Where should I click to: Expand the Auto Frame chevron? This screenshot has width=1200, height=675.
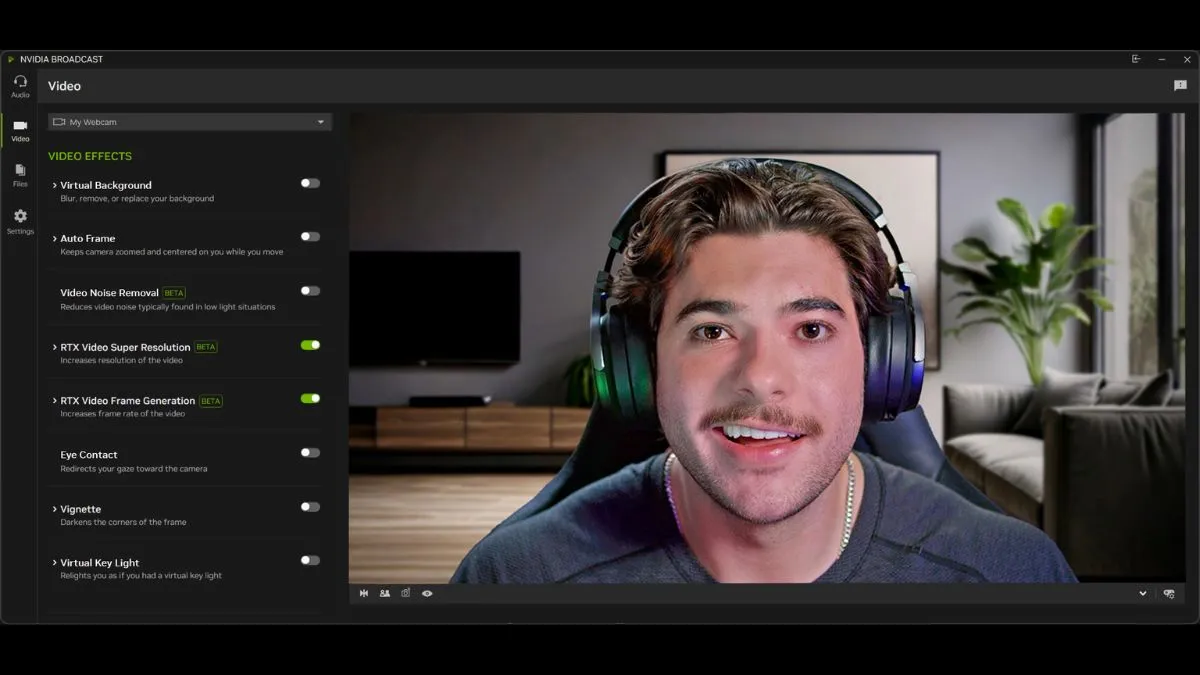pyautogui.click(x=54, y=239)
